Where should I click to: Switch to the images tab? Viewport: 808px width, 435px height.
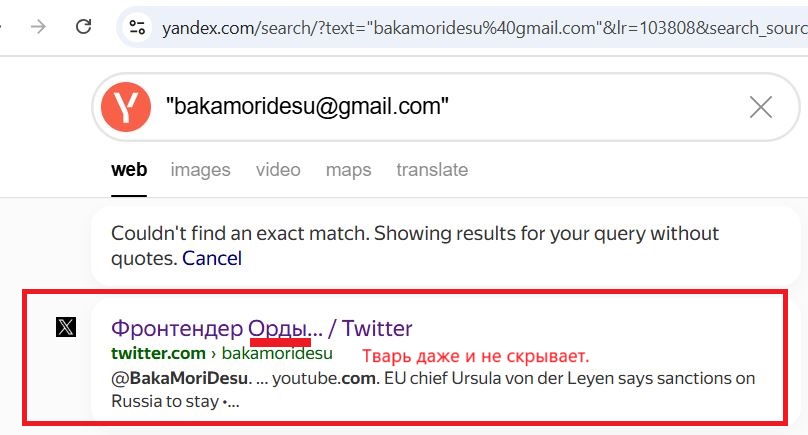pos(200,170)
